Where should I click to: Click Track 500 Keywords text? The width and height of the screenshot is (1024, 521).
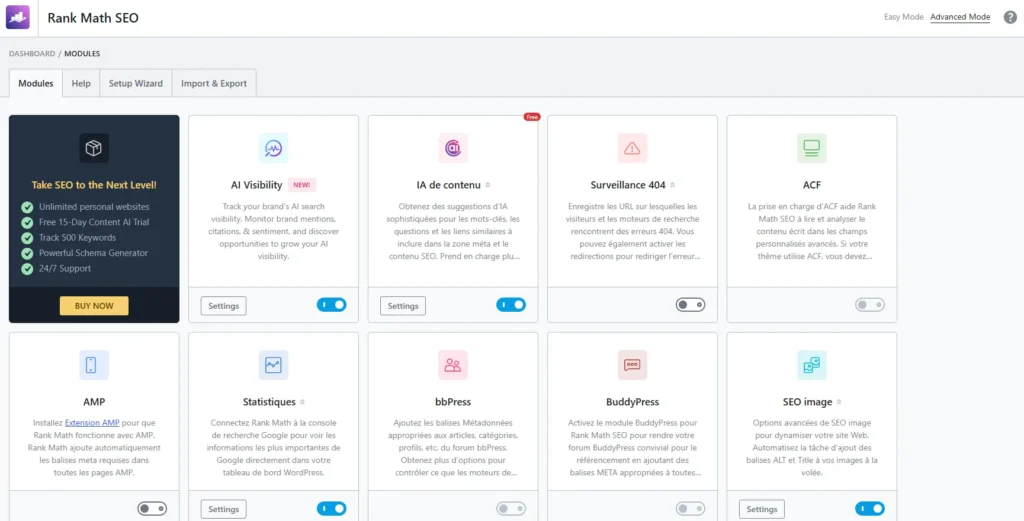tap(77, 238)
